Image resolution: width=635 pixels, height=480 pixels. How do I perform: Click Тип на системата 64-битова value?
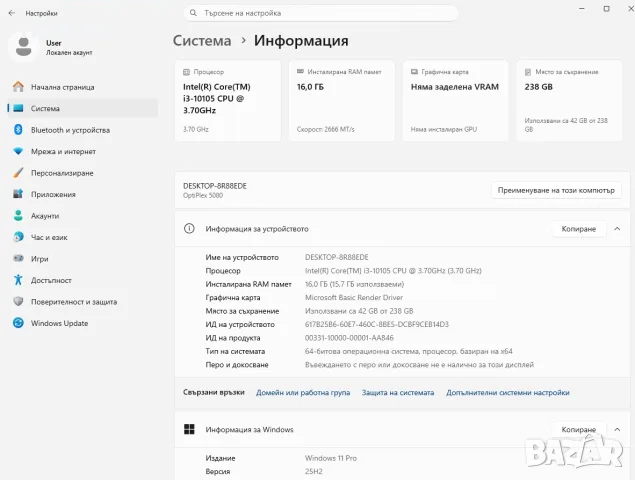coord(409,351)
